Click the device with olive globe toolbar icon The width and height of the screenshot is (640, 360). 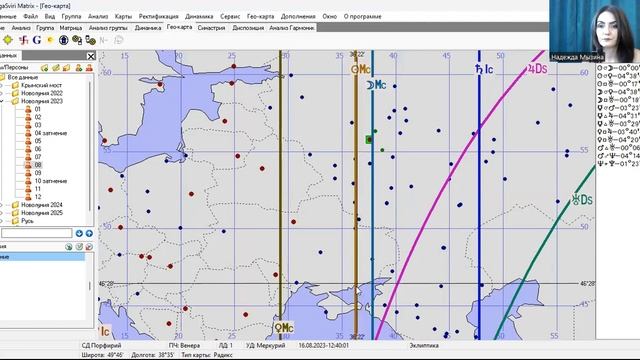[x=91, y=40]
